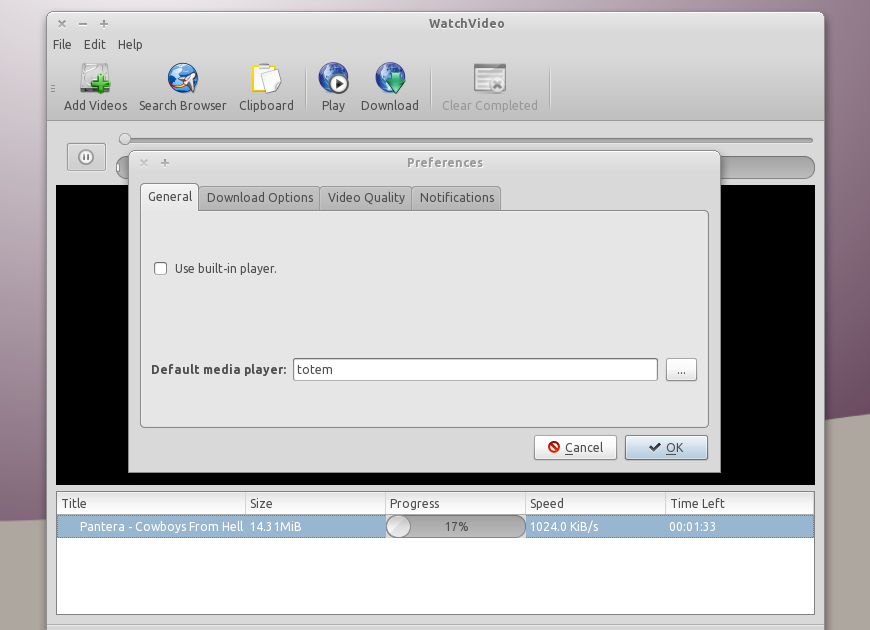Dismiss Preferences using Cancel
This screenshot has width=870, height=630.
[x=575, y=447]
